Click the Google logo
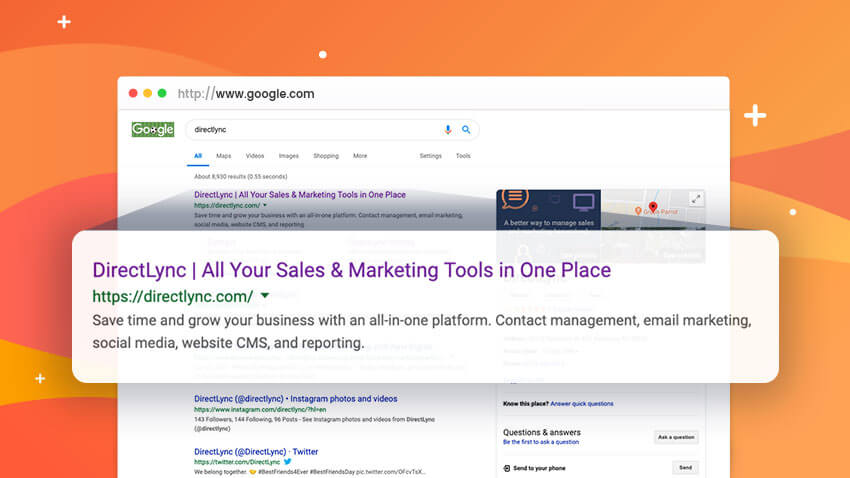The height and width of the screenshot is (478, 850). coord(153,130)
